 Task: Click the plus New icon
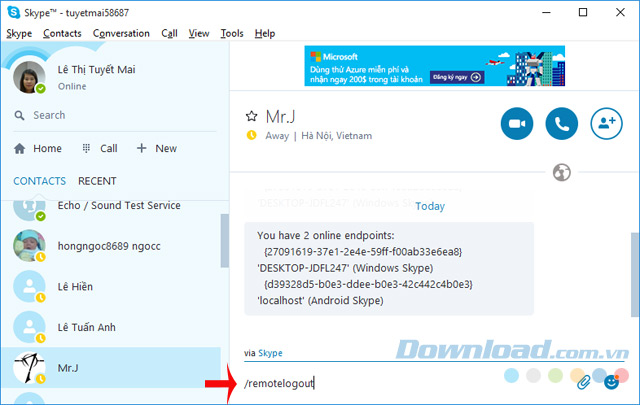(141, 148)
